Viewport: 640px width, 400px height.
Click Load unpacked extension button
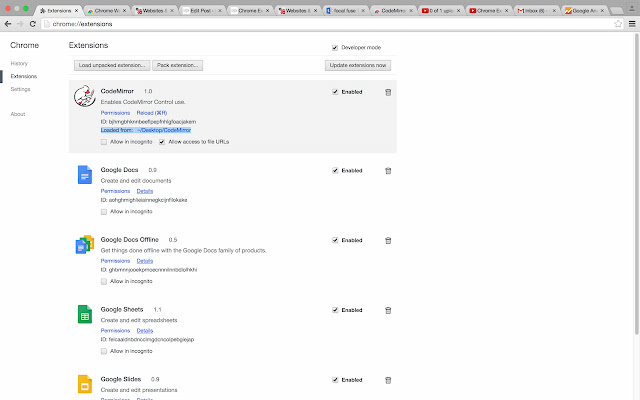[x=112, y=65]
